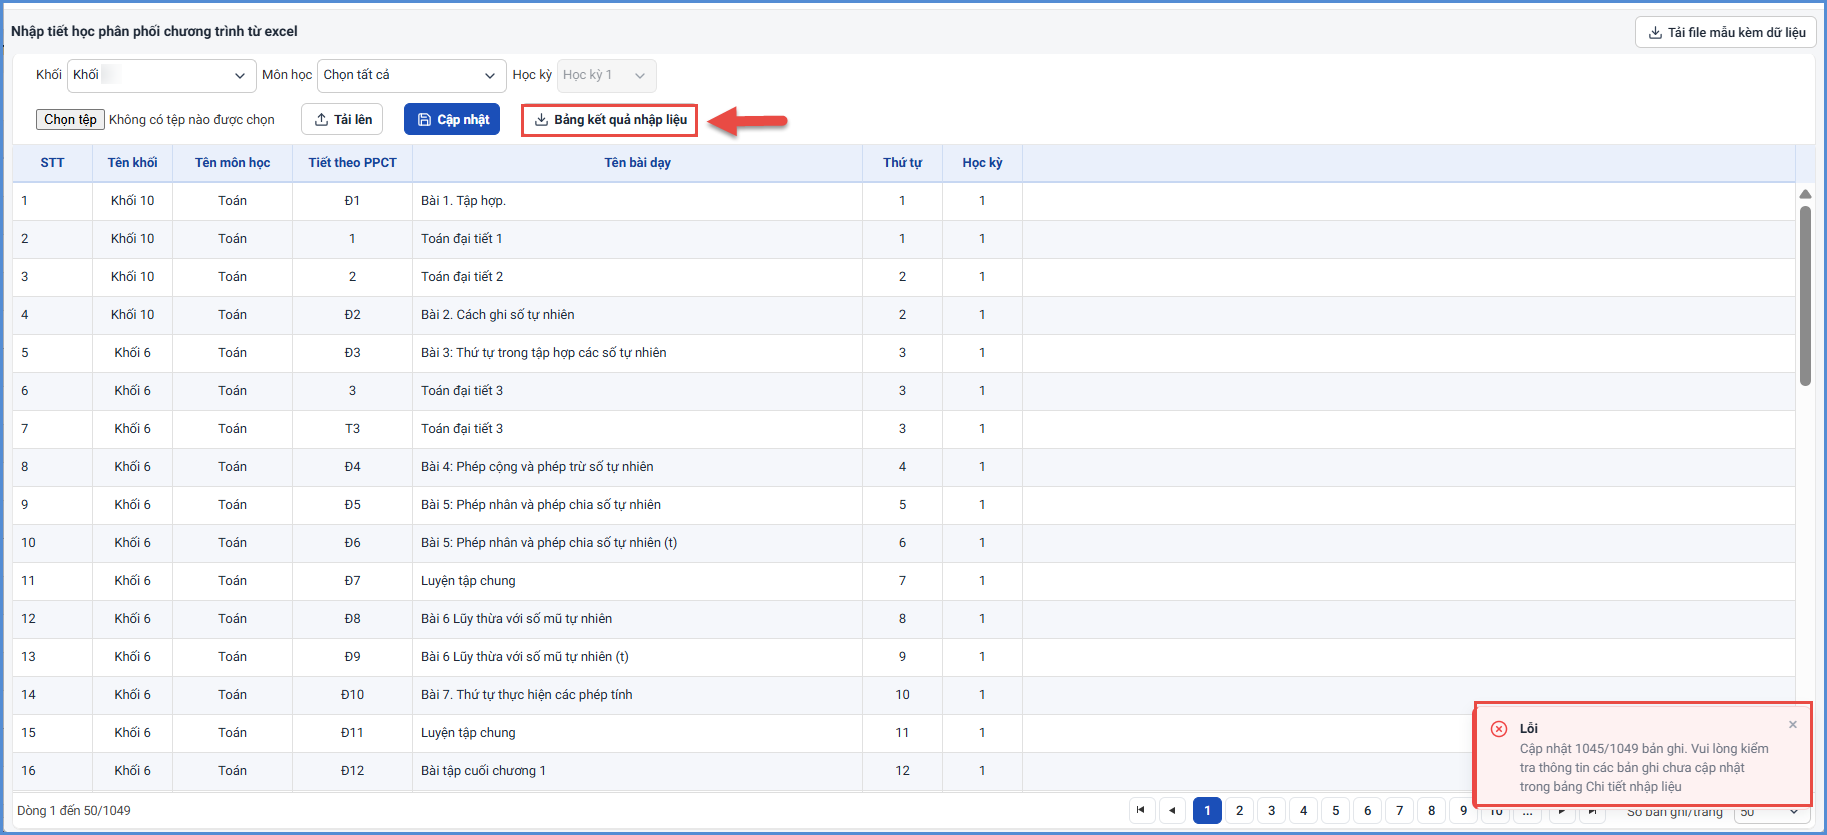Download Tải file mẫu kèm dữ liệu
Image resolution: width=1827 pixels, height=835 pixels.
pyautogui.click(x=1726, y=32)
